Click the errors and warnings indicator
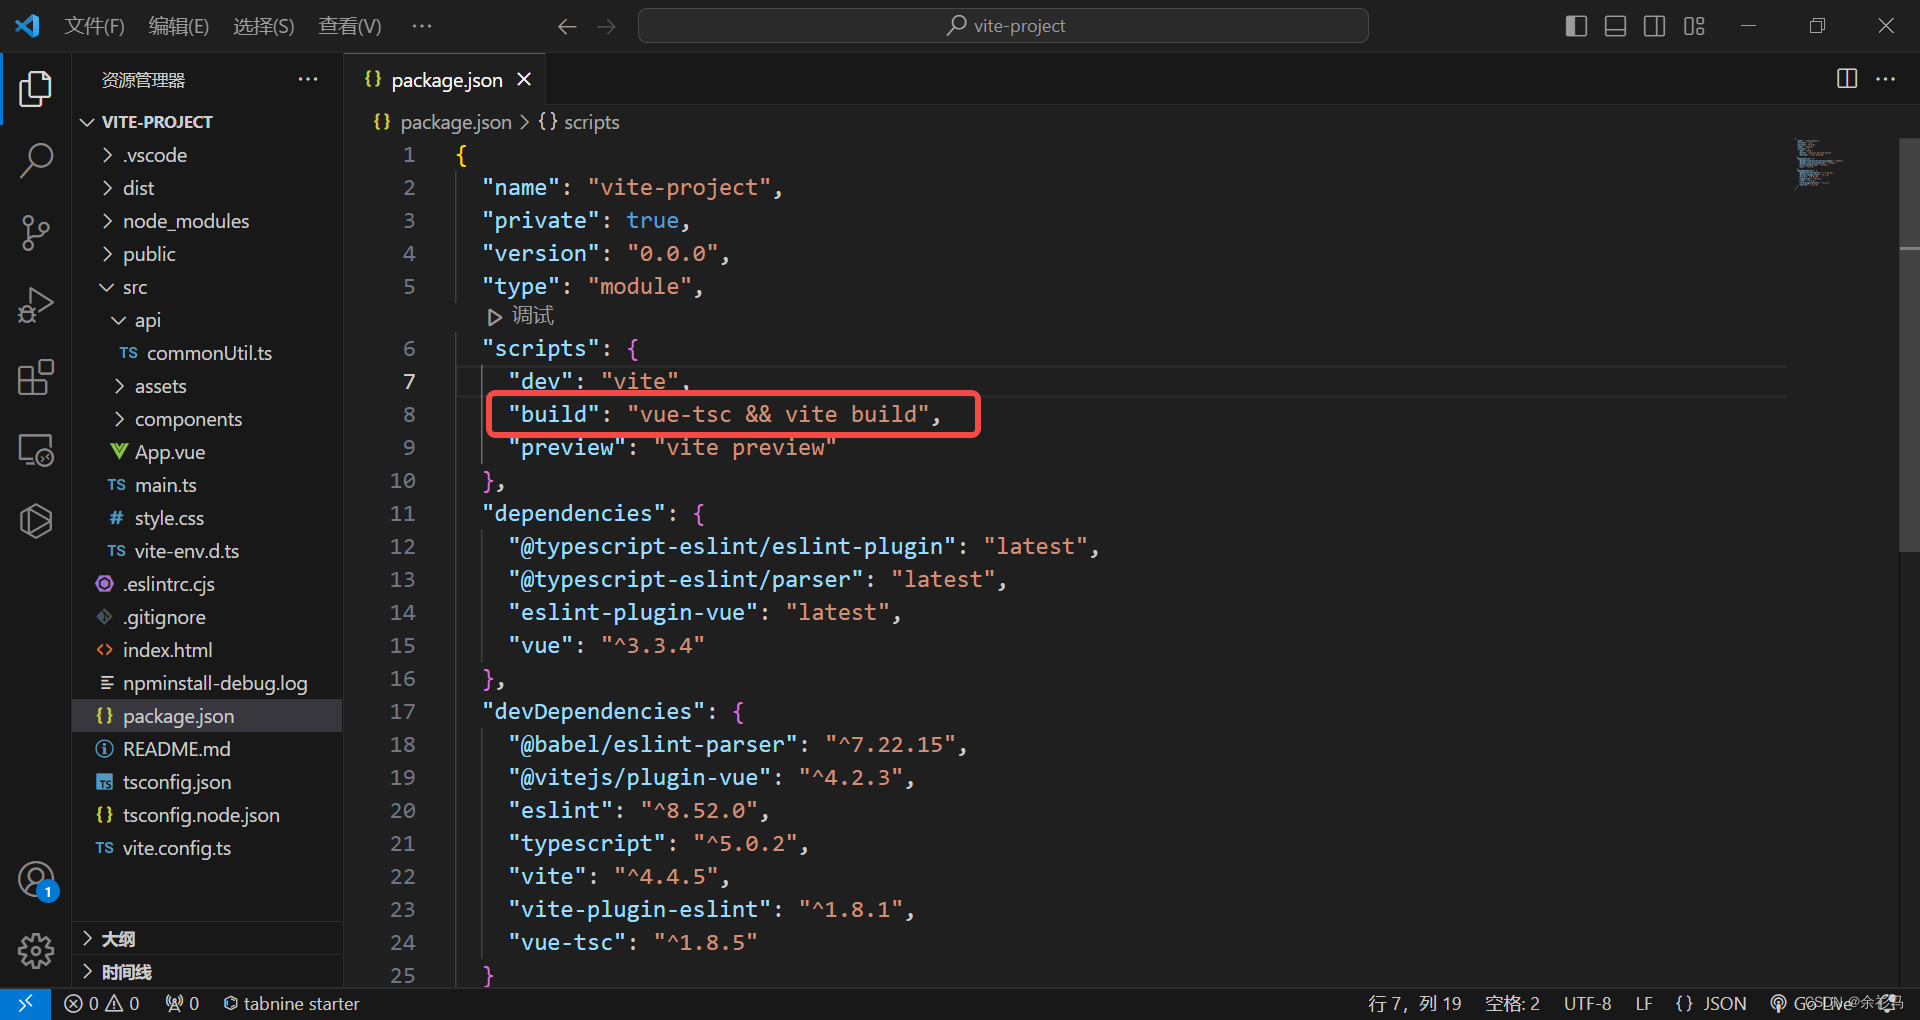This screenshot has width=1920, height=1020. point(101,1003)
